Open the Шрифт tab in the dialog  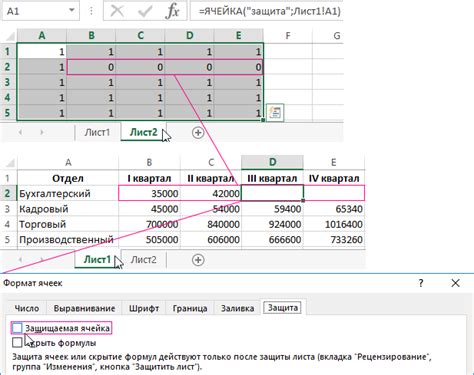[x=144, y=308]
